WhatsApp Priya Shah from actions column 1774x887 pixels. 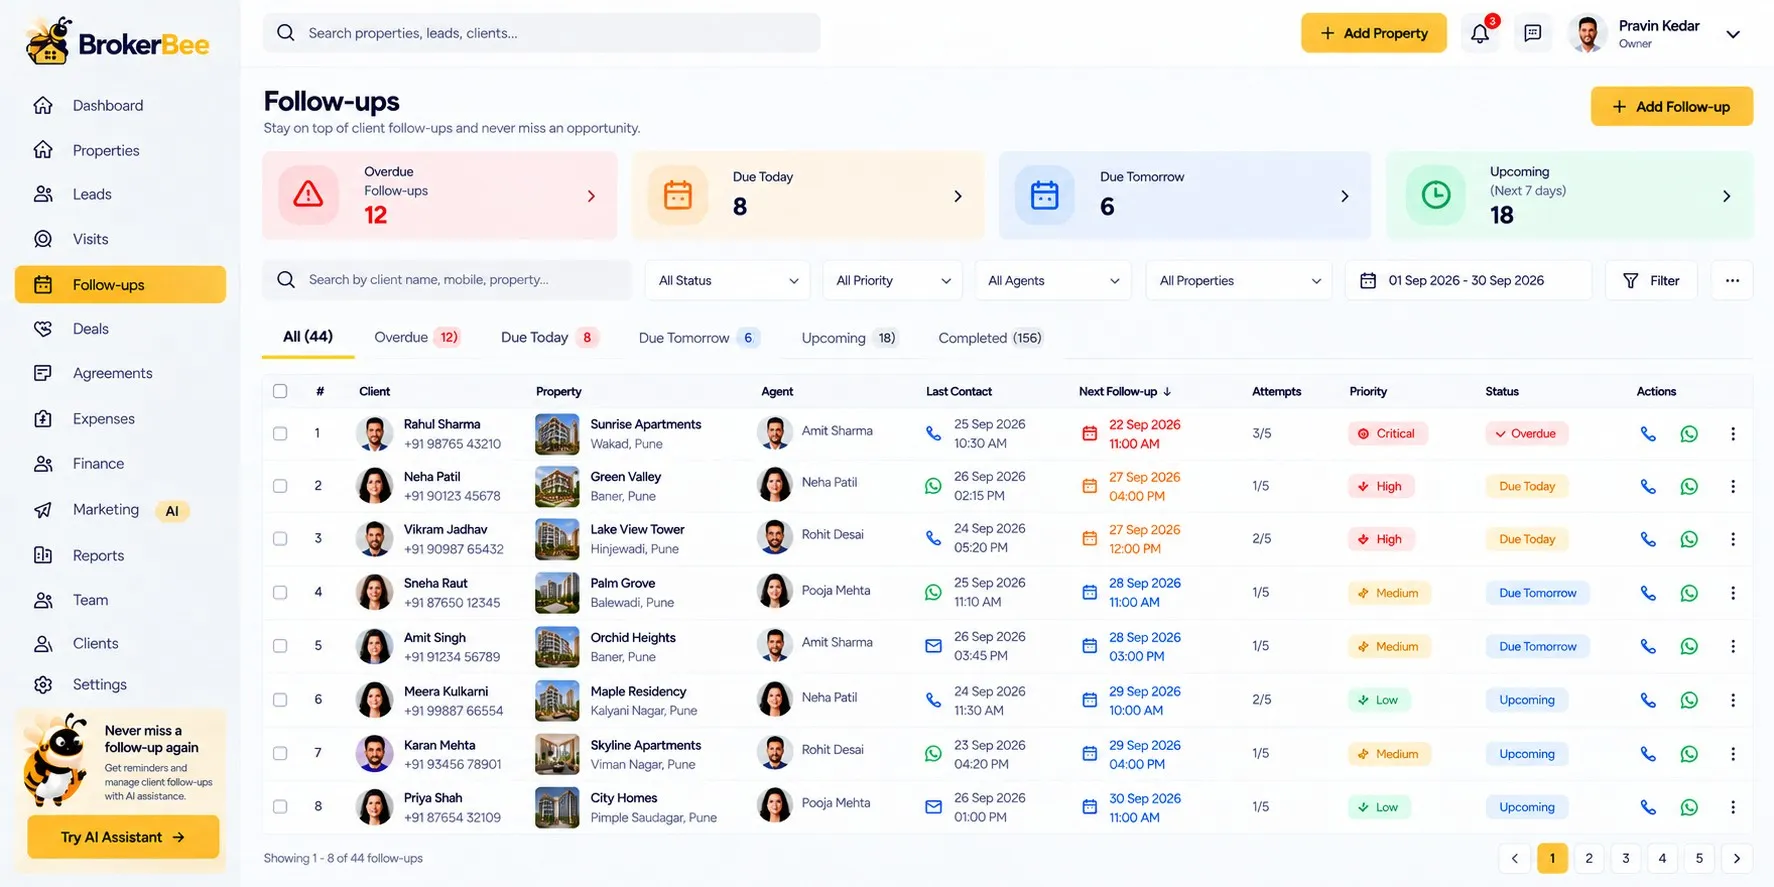click(x=1689, y=807)
